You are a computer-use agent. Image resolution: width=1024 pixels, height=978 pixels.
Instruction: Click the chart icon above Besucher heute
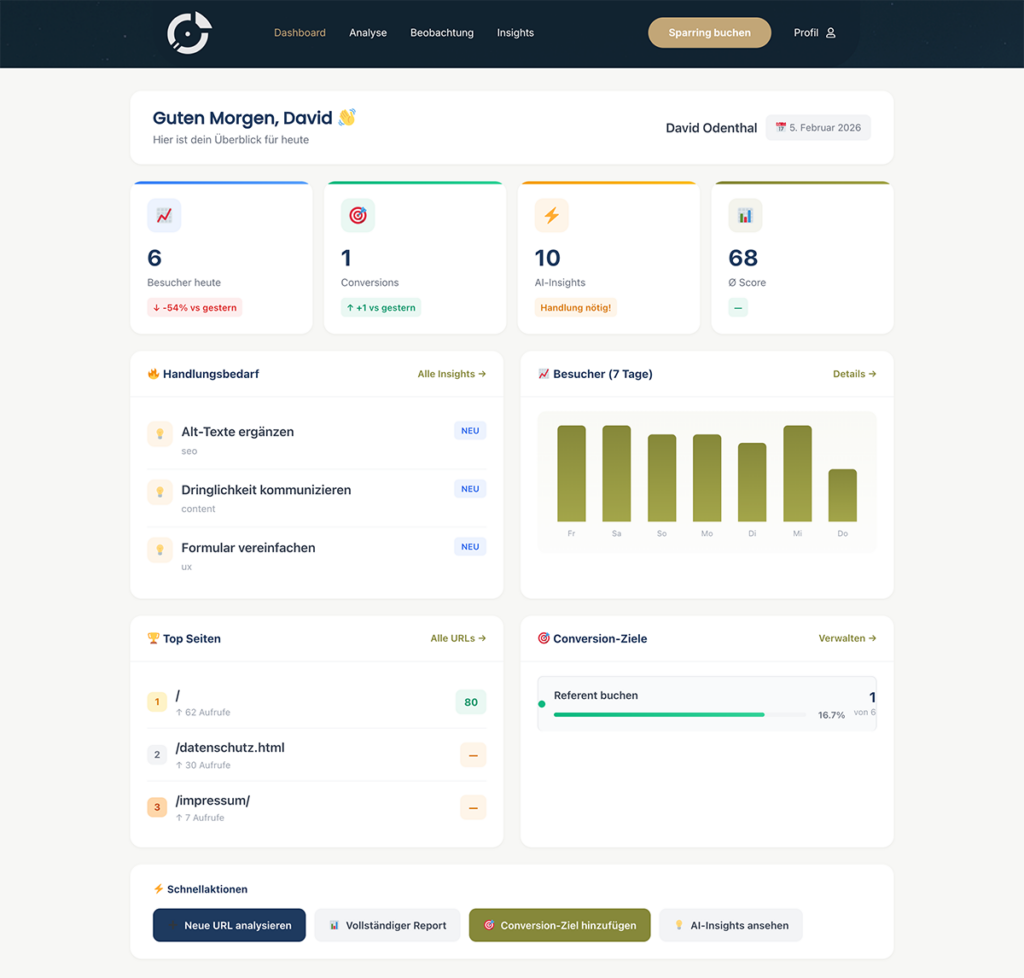pyautogui.click(x=164, y=215)
